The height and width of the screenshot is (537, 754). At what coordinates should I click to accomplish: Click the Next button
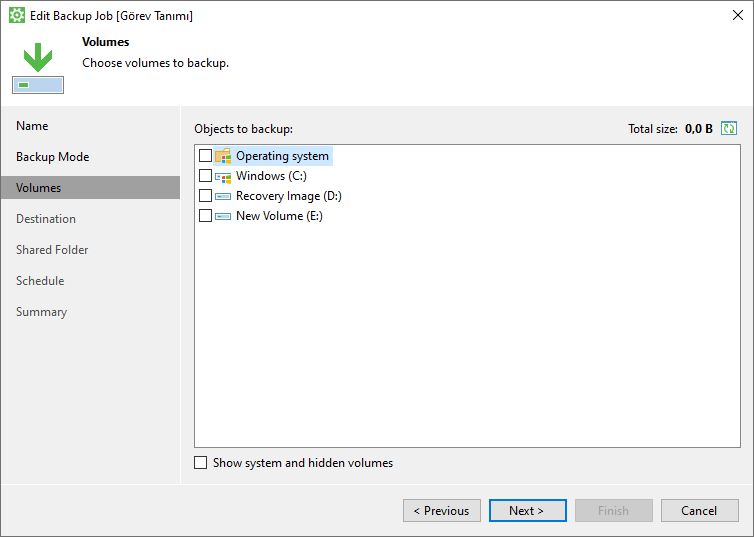(x=528, y=510)
